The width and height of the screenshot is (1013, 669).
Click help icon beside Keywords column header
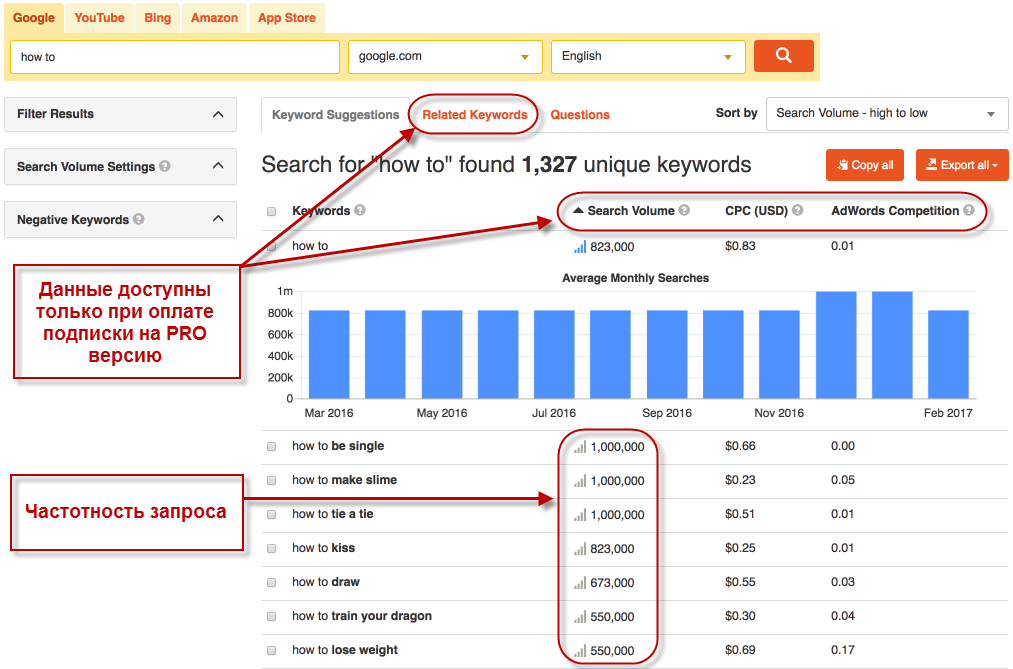[360, 210]
